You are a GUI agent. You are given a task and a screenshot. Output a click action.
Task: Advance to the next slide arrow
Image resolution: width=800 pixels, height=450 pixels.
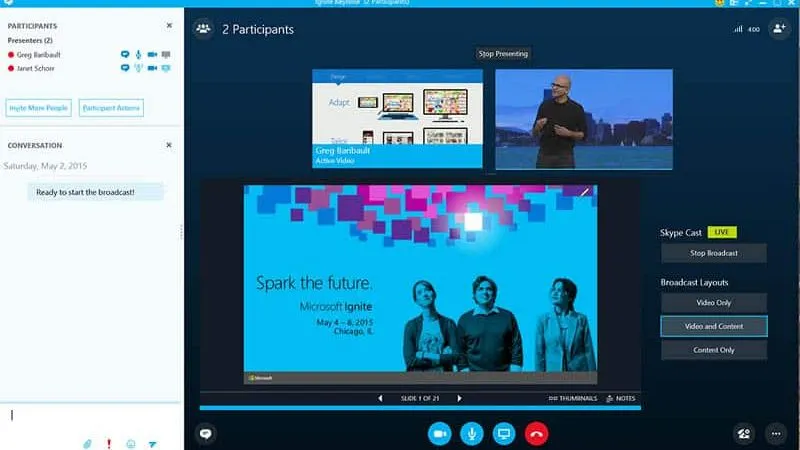[459, 398]
